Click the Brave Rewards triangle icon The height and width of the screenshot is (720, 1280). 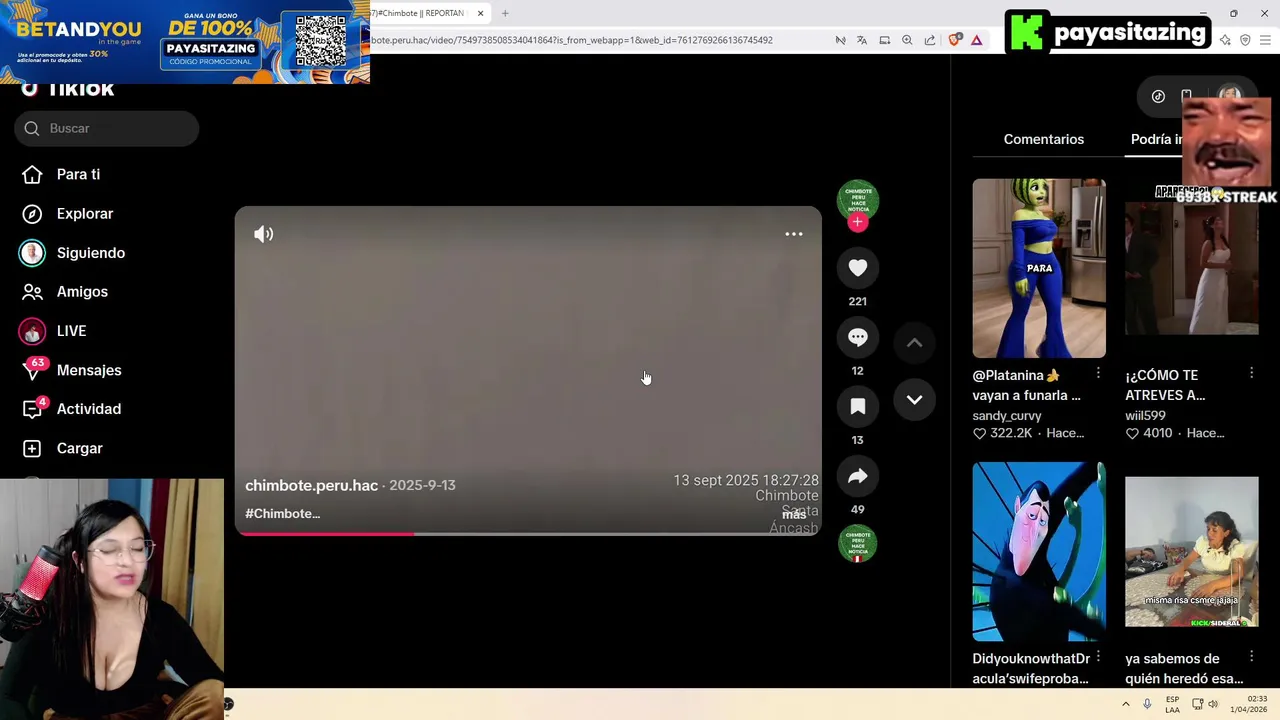pos(976,40)
